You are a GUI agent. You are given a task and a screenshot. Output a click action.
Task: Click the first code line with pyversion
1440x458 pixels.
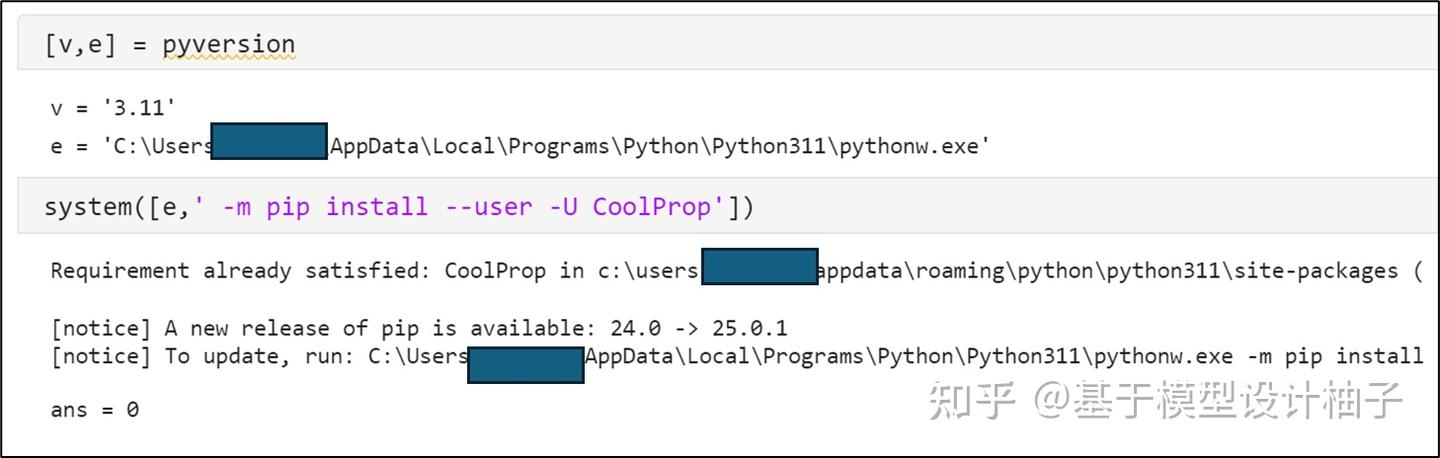(170, 45)
